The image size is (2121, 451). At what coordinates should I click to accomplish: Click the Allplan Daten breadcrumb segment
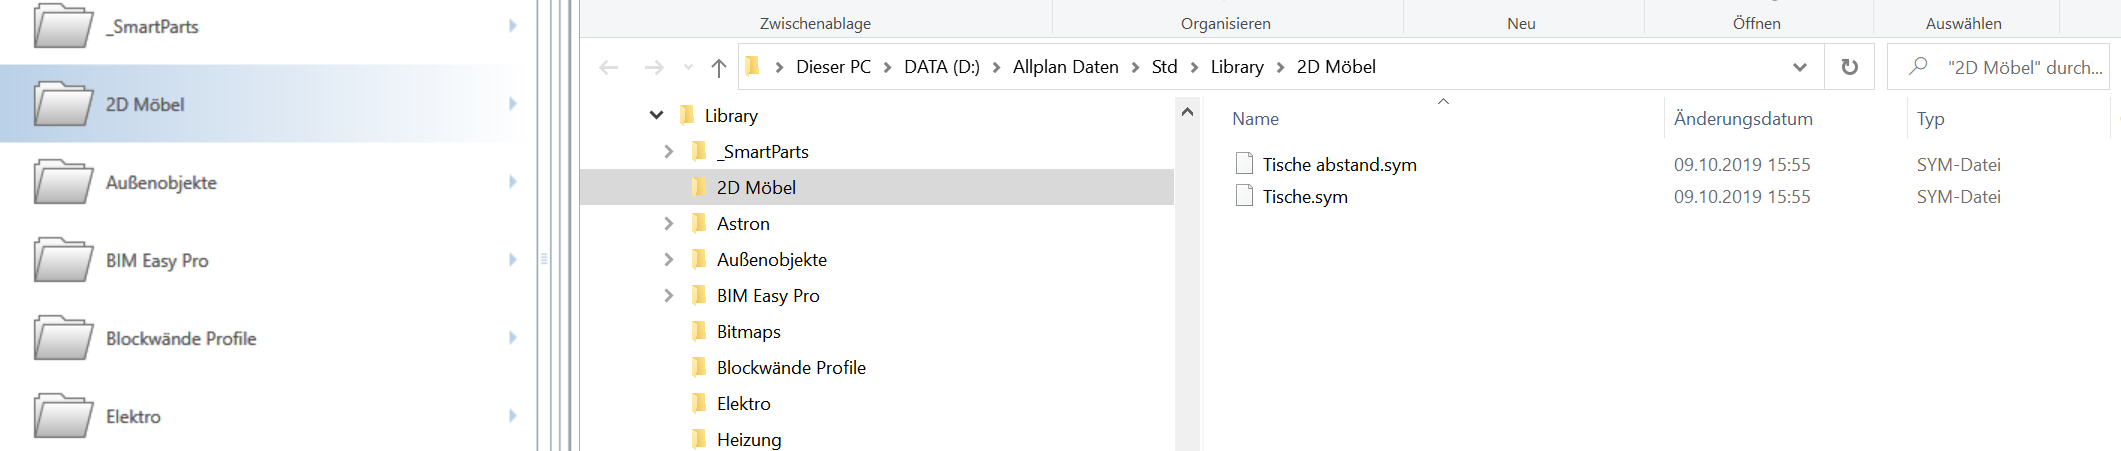(1065, 67)
